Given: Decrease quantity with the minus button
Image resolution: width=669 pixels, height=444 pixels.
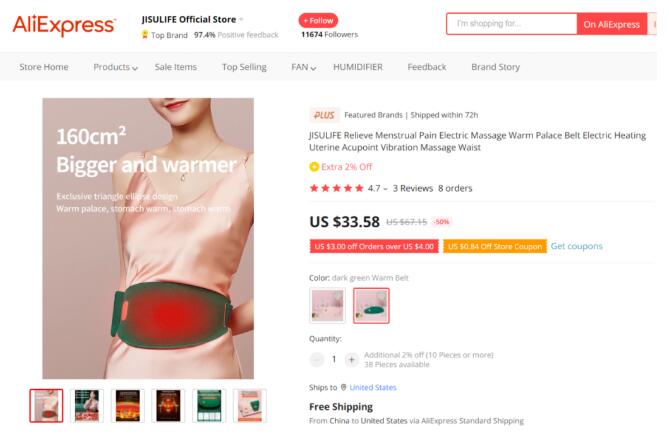Looking at the screenshot, I should [317, 360].
